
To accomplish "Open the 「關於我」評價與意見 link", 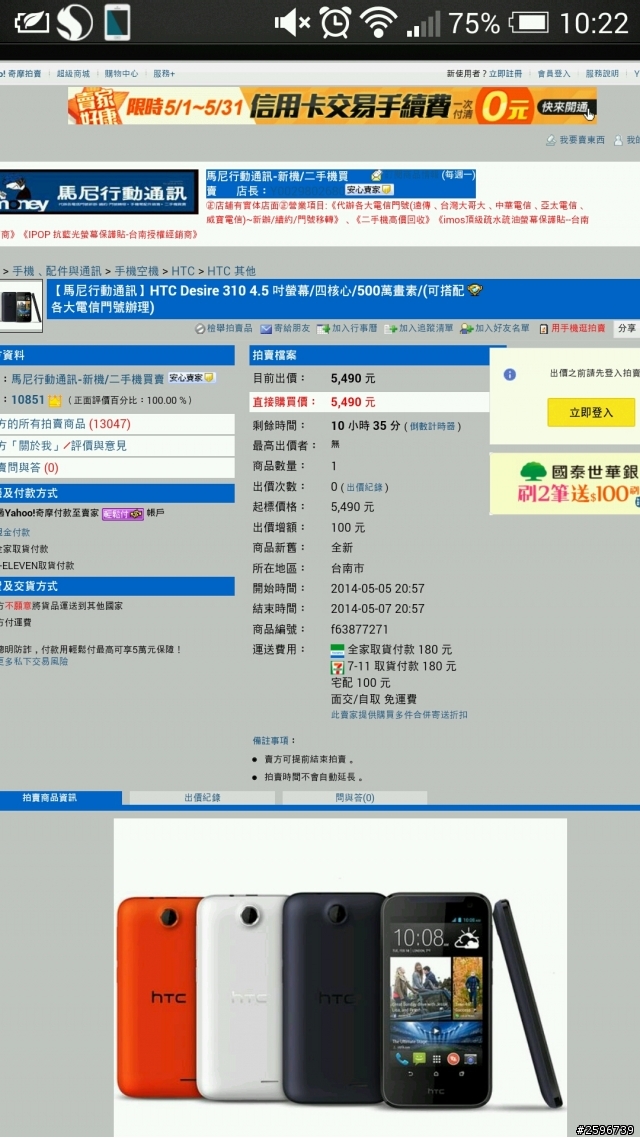I will [x=64, y=446].
